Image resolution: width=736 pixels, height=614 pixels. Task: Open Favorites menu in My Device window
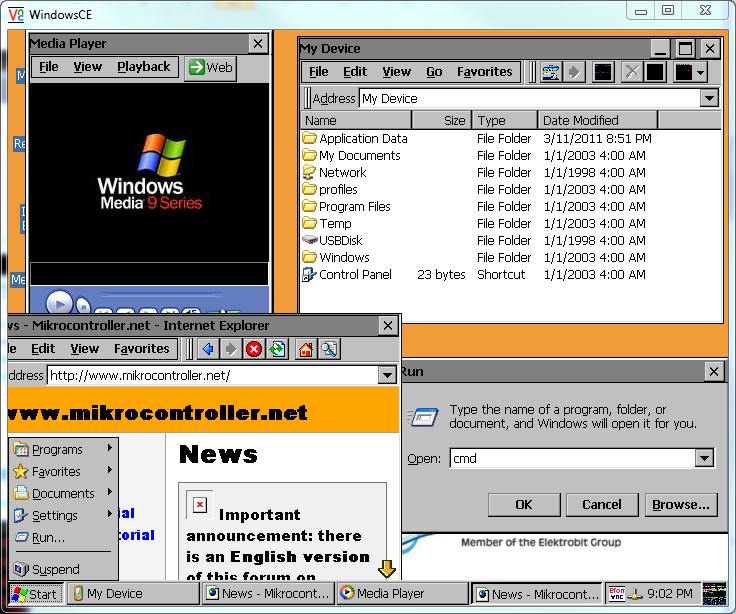(484, 72)
